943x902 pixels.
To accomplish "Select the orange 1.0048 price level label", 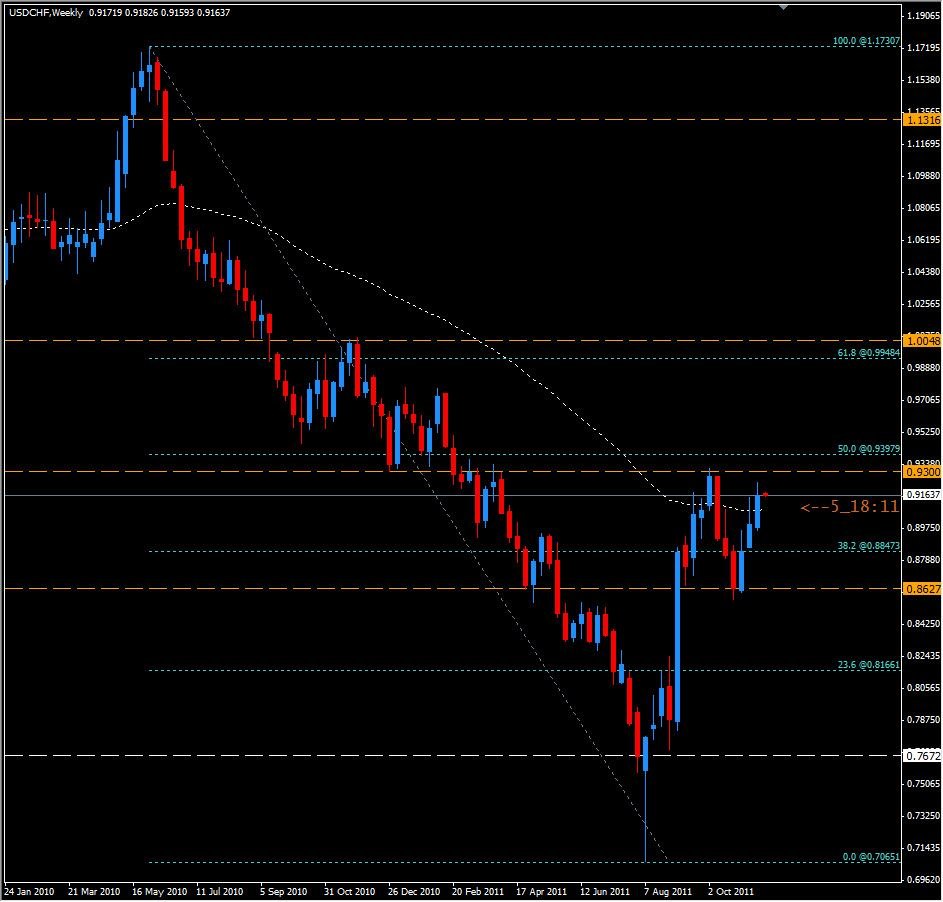I will (x=919, y=340).
